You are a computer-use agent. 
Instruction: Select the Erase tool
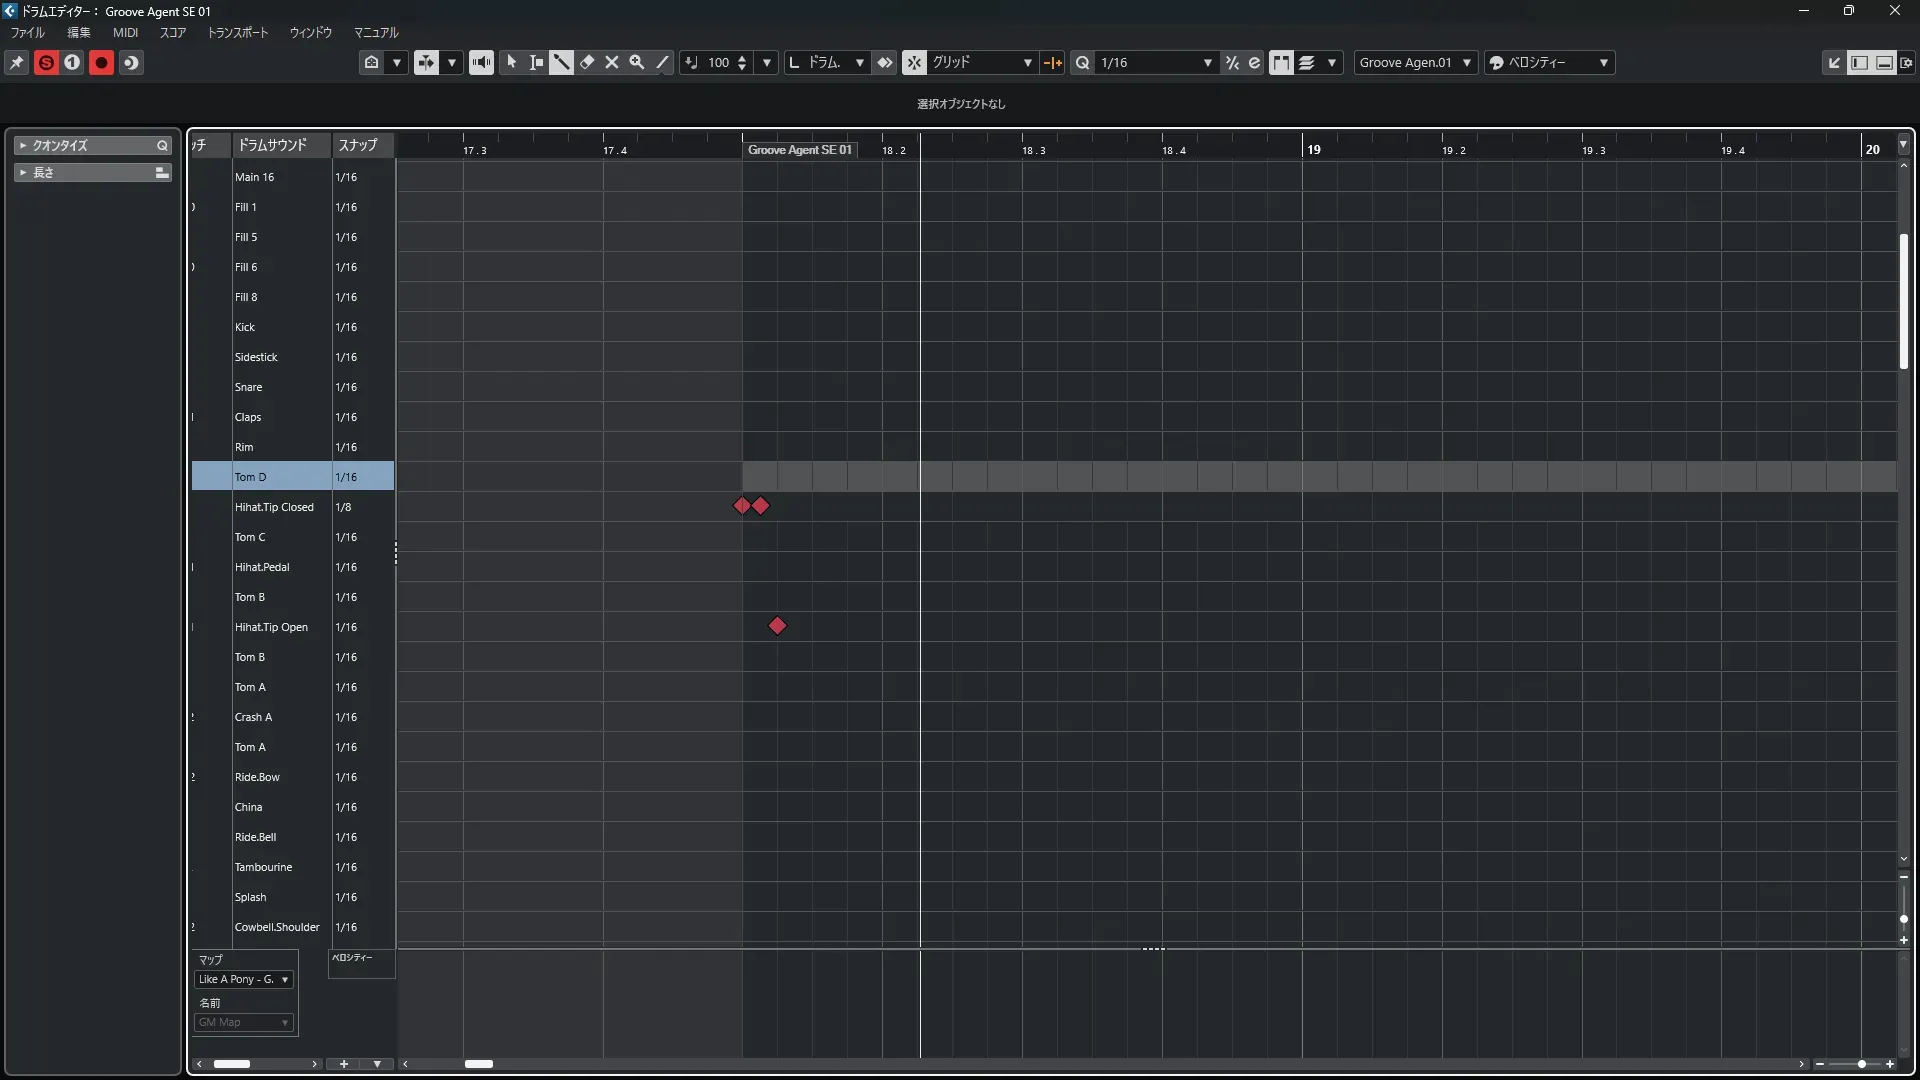point(587,62)
